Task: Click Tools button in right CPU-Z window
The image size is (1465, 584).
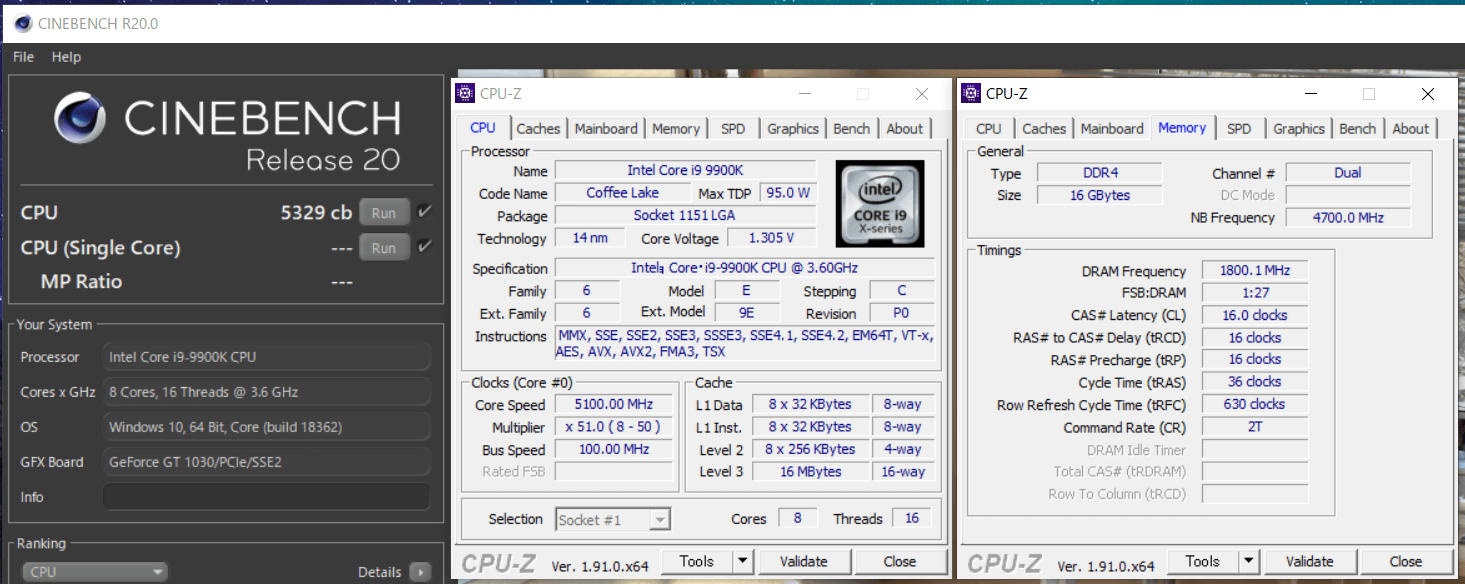Action: 1203,561
